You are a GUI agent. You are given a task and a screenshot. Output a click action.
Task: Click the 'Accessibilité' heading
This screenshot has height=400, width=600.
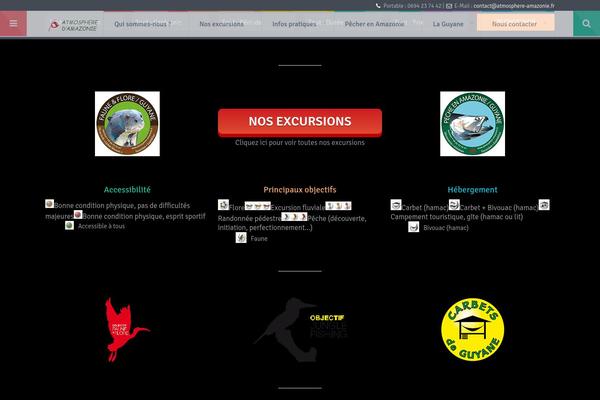(127, 189)
